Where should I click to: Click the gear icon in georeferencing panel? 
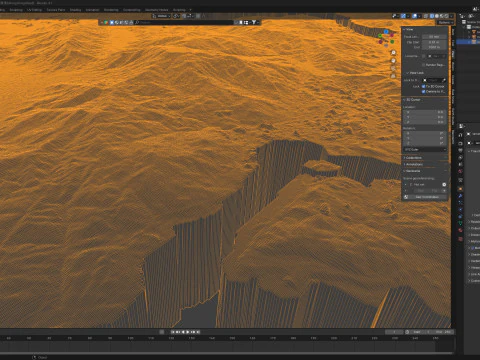(444, 184)
